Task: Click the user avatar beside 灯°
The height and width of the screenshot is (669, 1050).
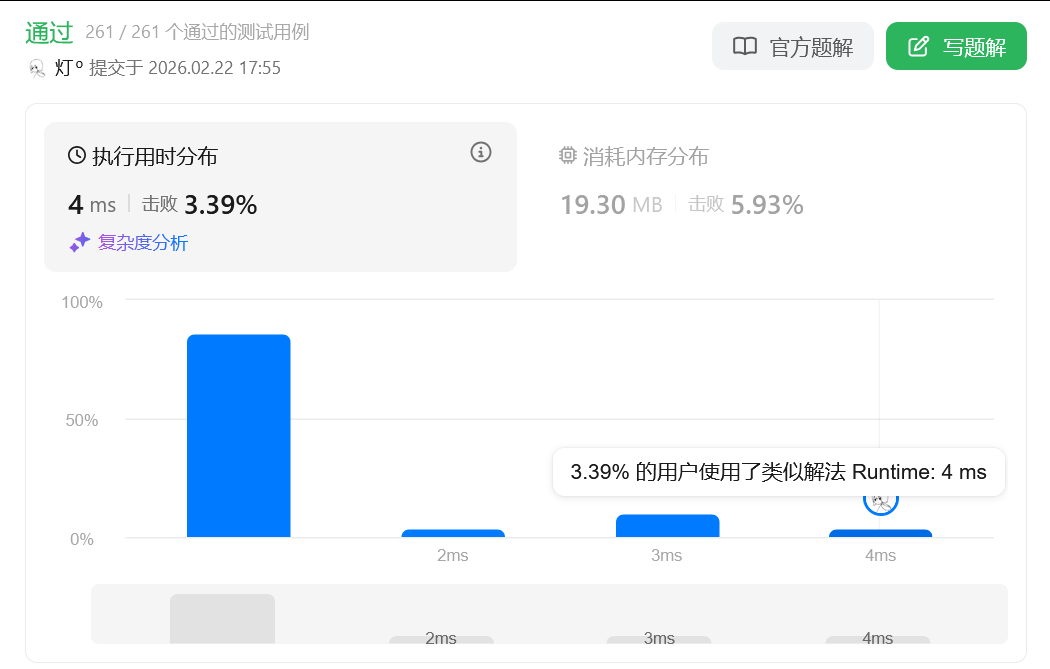Action: point(37,68)
